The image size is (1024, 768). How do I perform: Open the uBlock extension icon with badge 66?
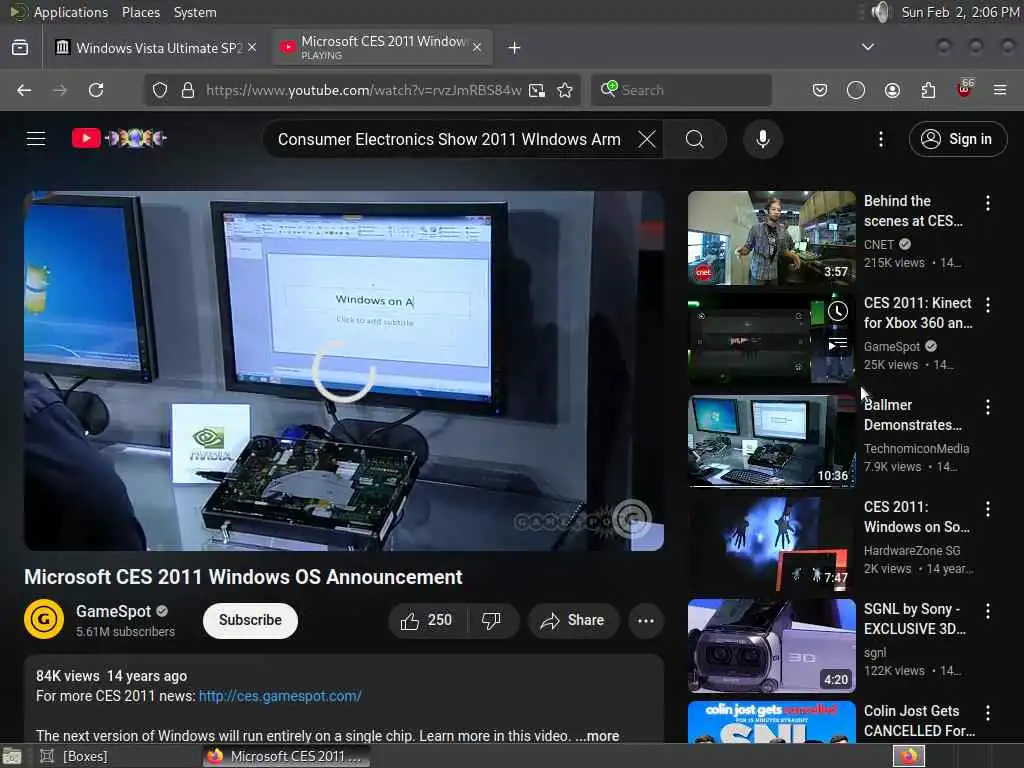coord(965,89)
